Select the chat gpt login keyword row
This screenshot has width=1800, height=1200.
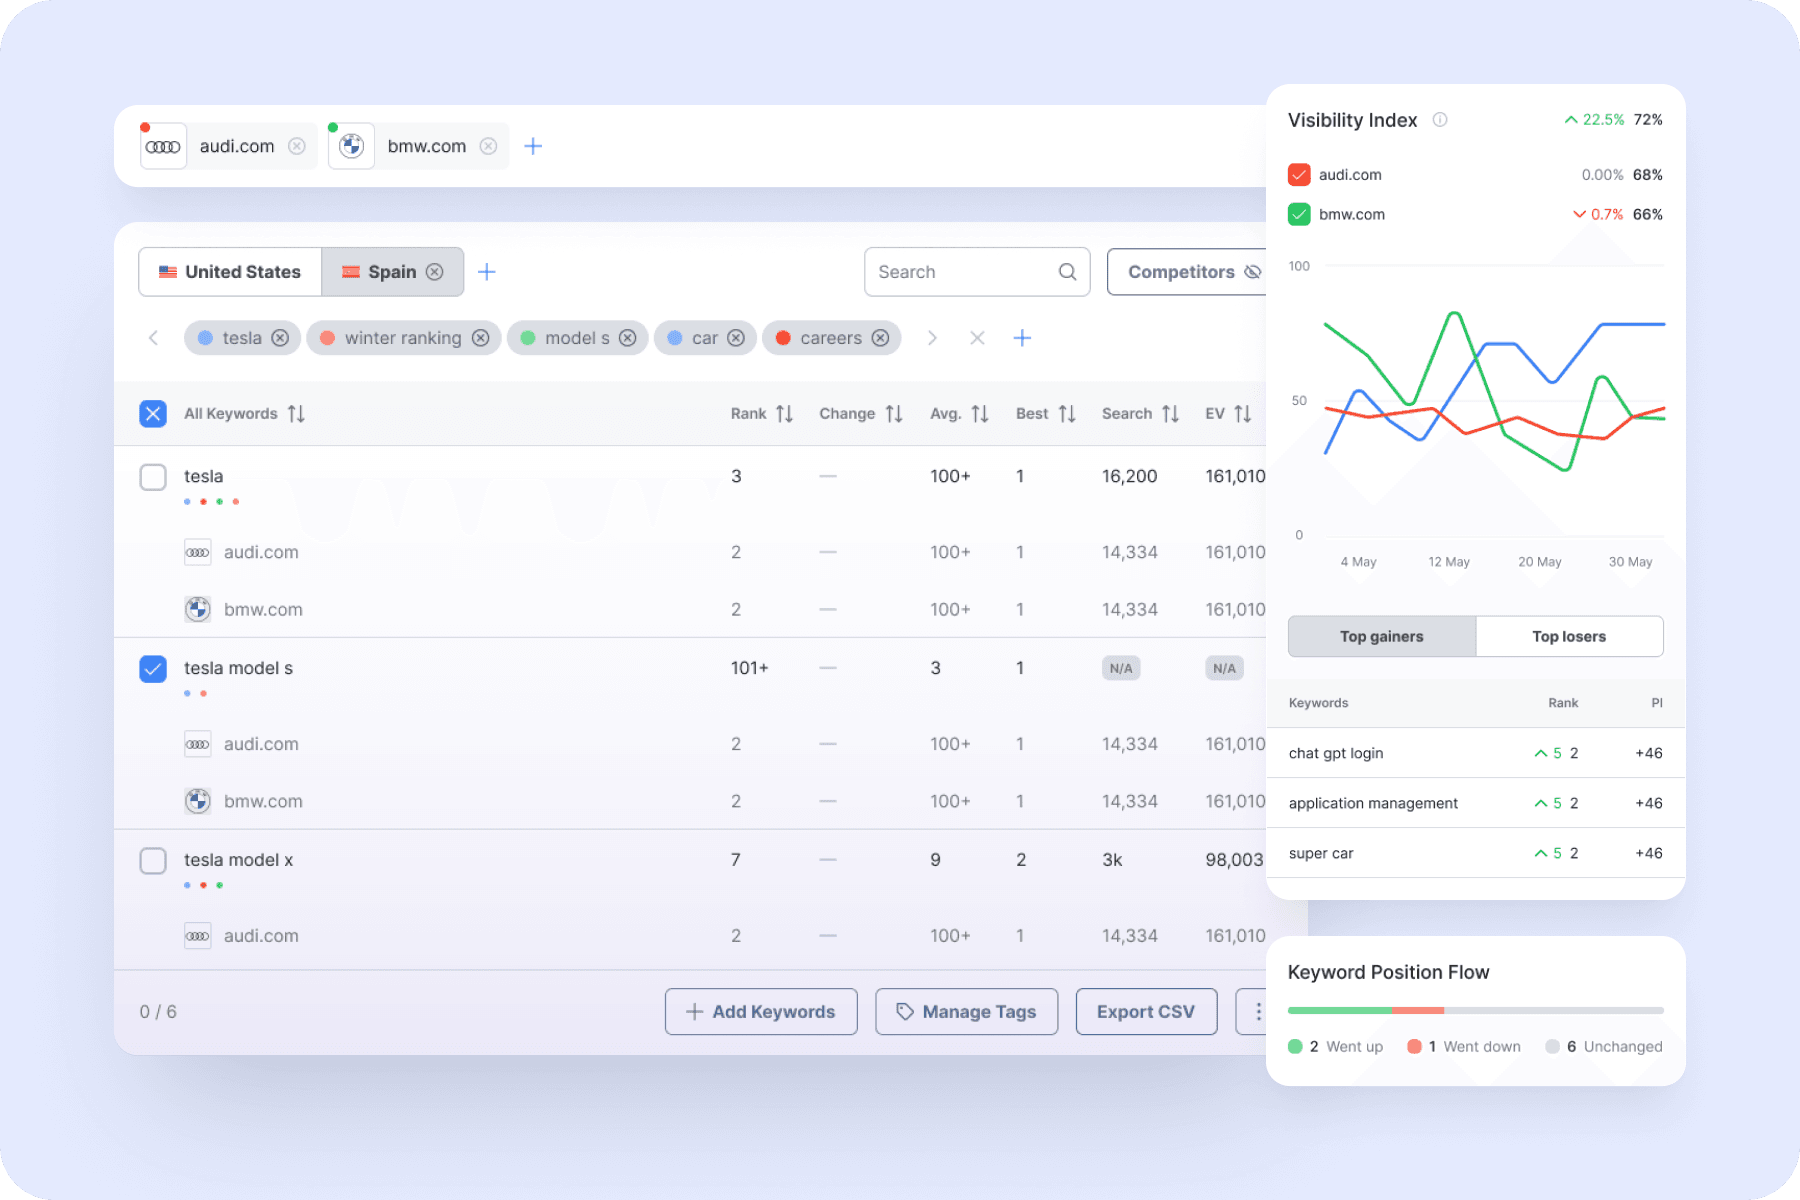[1476, 753]
